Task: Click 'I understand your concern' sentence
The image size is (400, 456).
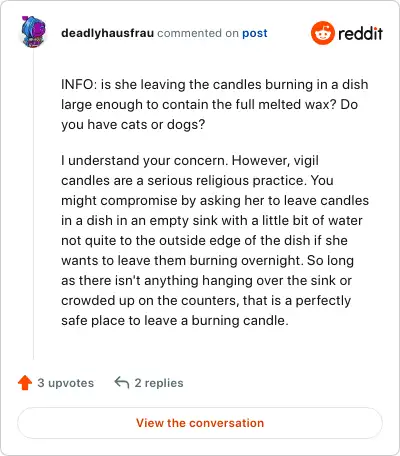Action: [145, 160]
